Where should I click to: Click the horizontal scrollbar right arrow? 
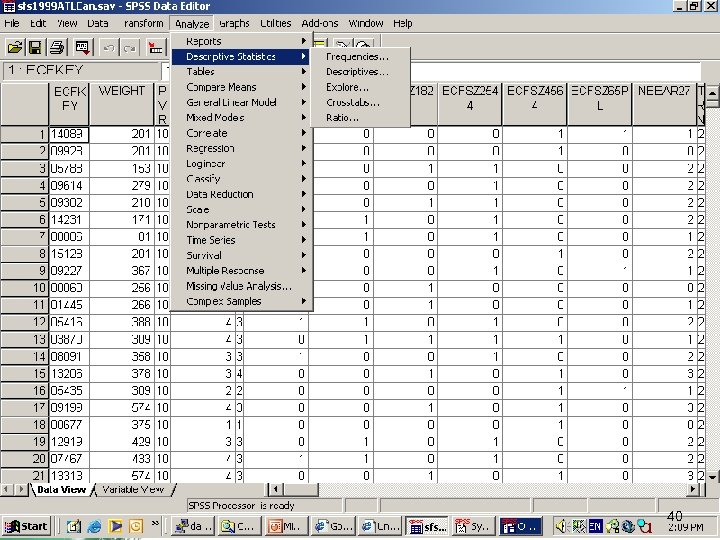tap(693, 489)
